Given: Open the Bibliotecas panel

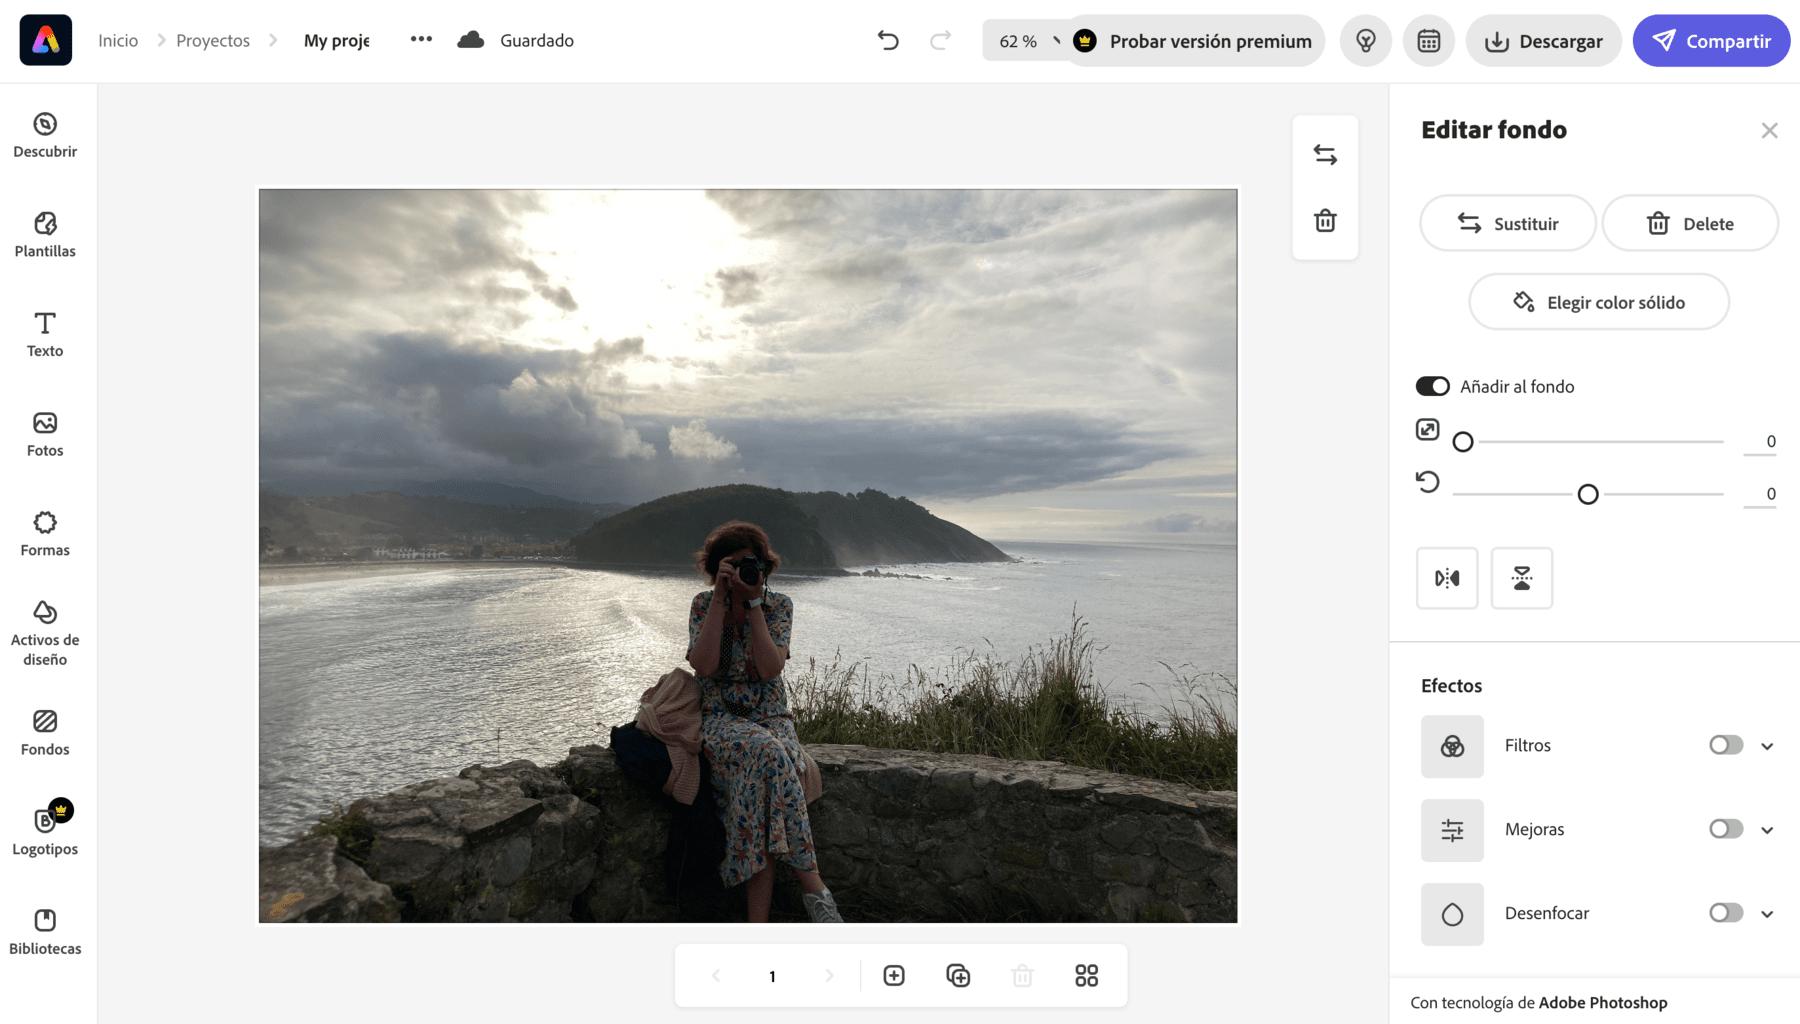Looking at the screenshot, I should click(45, 932).
